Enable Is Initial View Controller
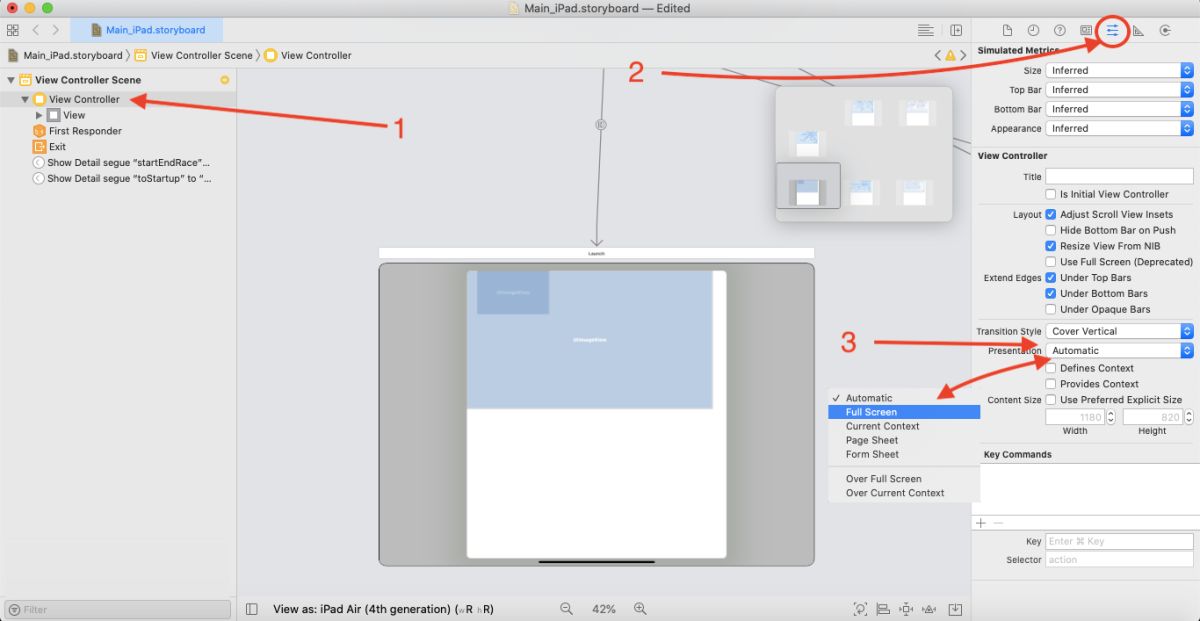Screen dimensions: 1200x621 (1051, 194)
